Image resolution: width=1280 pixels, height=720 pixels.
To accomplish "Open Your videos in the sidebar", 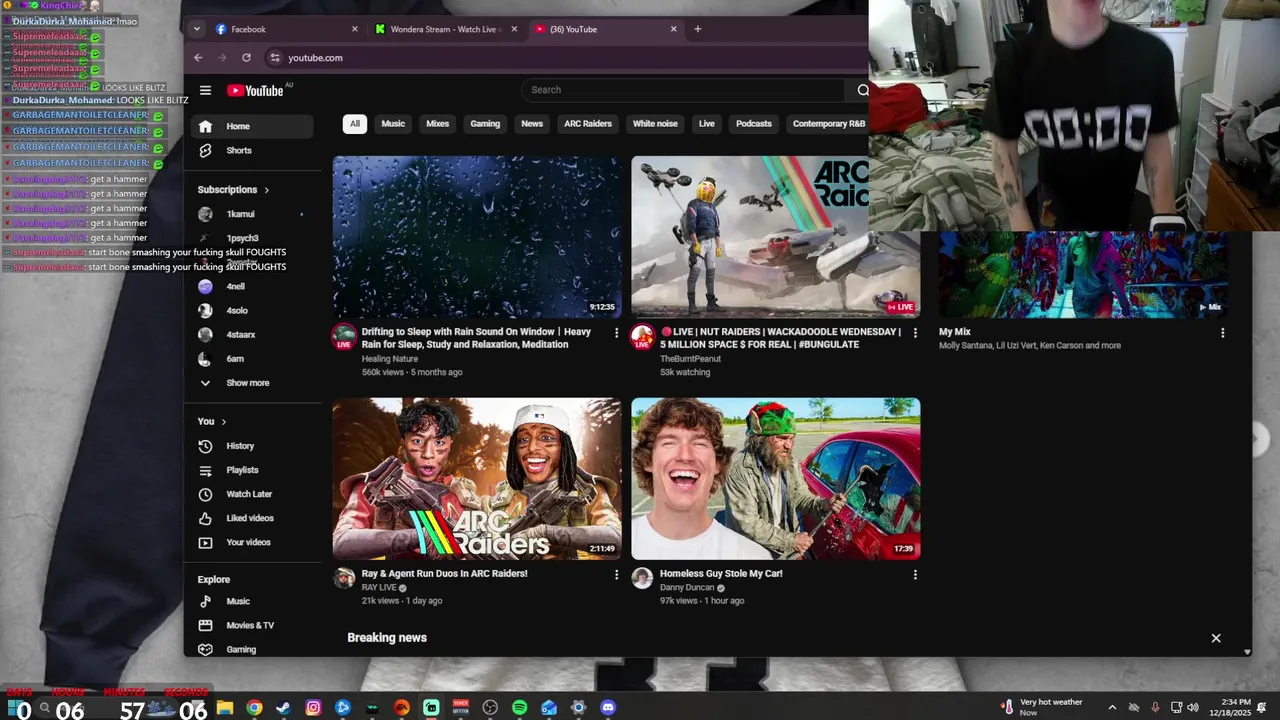I will click(252, 542).
